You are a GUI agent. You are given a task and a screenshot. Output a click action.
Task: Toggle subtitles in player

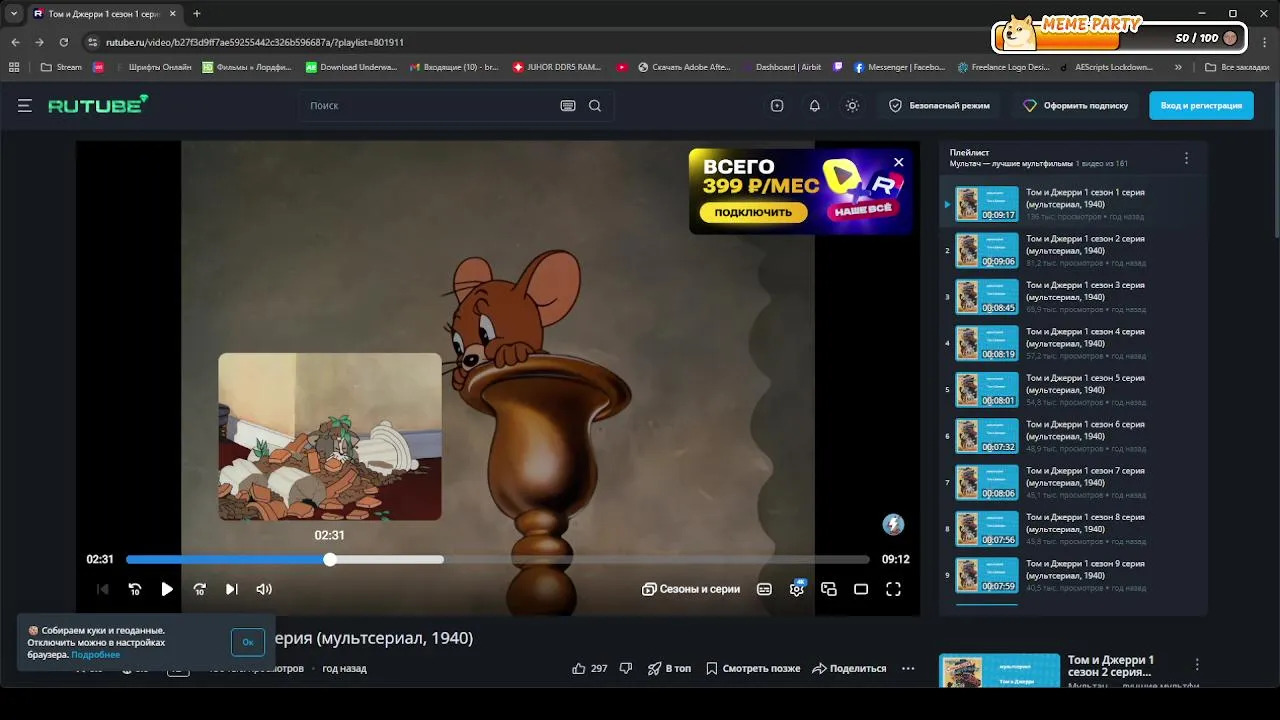coord(764,589)
